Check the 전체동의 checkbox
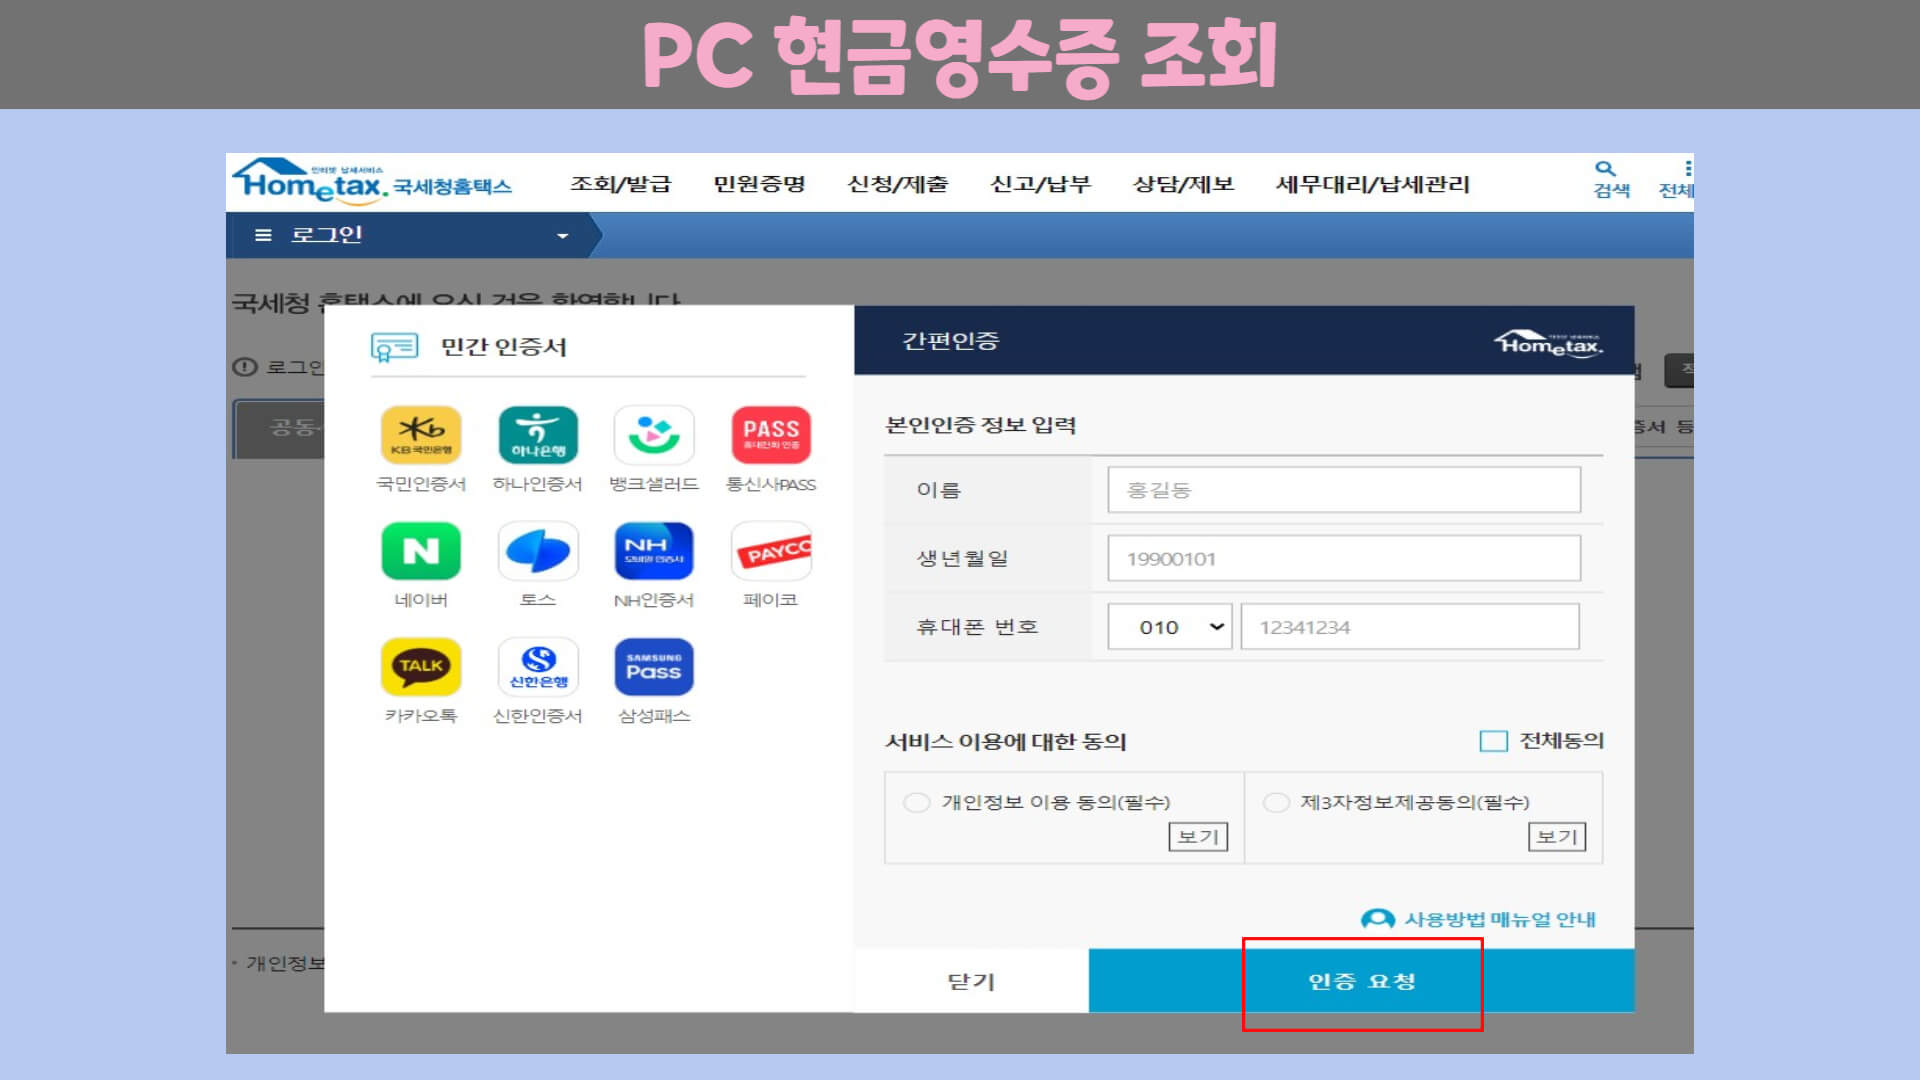Viewport: 1920px width, 1080px height. coord(1493,741)
